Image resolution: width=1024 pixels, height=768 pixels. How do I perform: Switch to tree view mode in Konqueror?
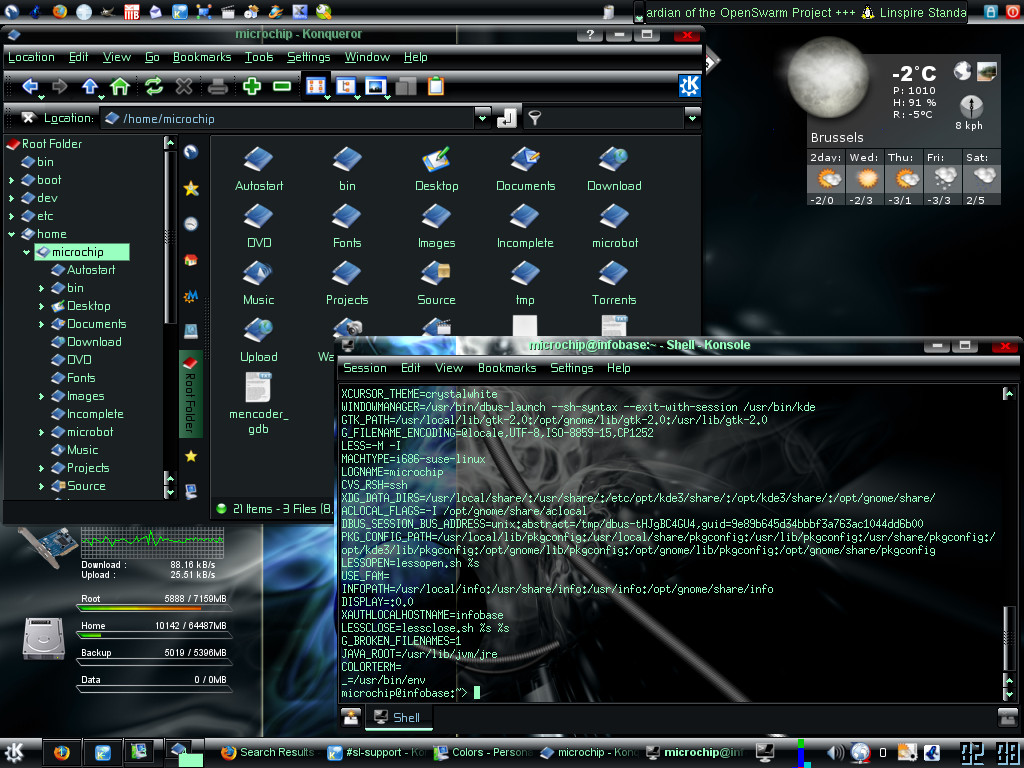pyautogui.click(x=346, y=86)
